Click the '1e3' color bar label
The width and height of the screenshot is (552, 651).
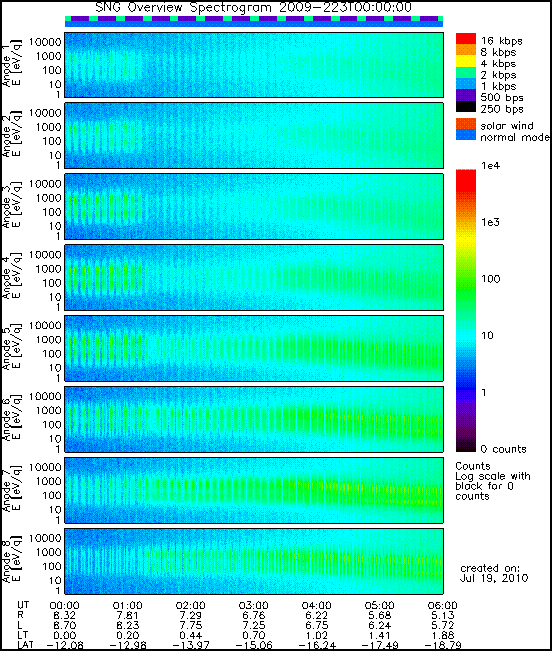(x=490, y=223)
